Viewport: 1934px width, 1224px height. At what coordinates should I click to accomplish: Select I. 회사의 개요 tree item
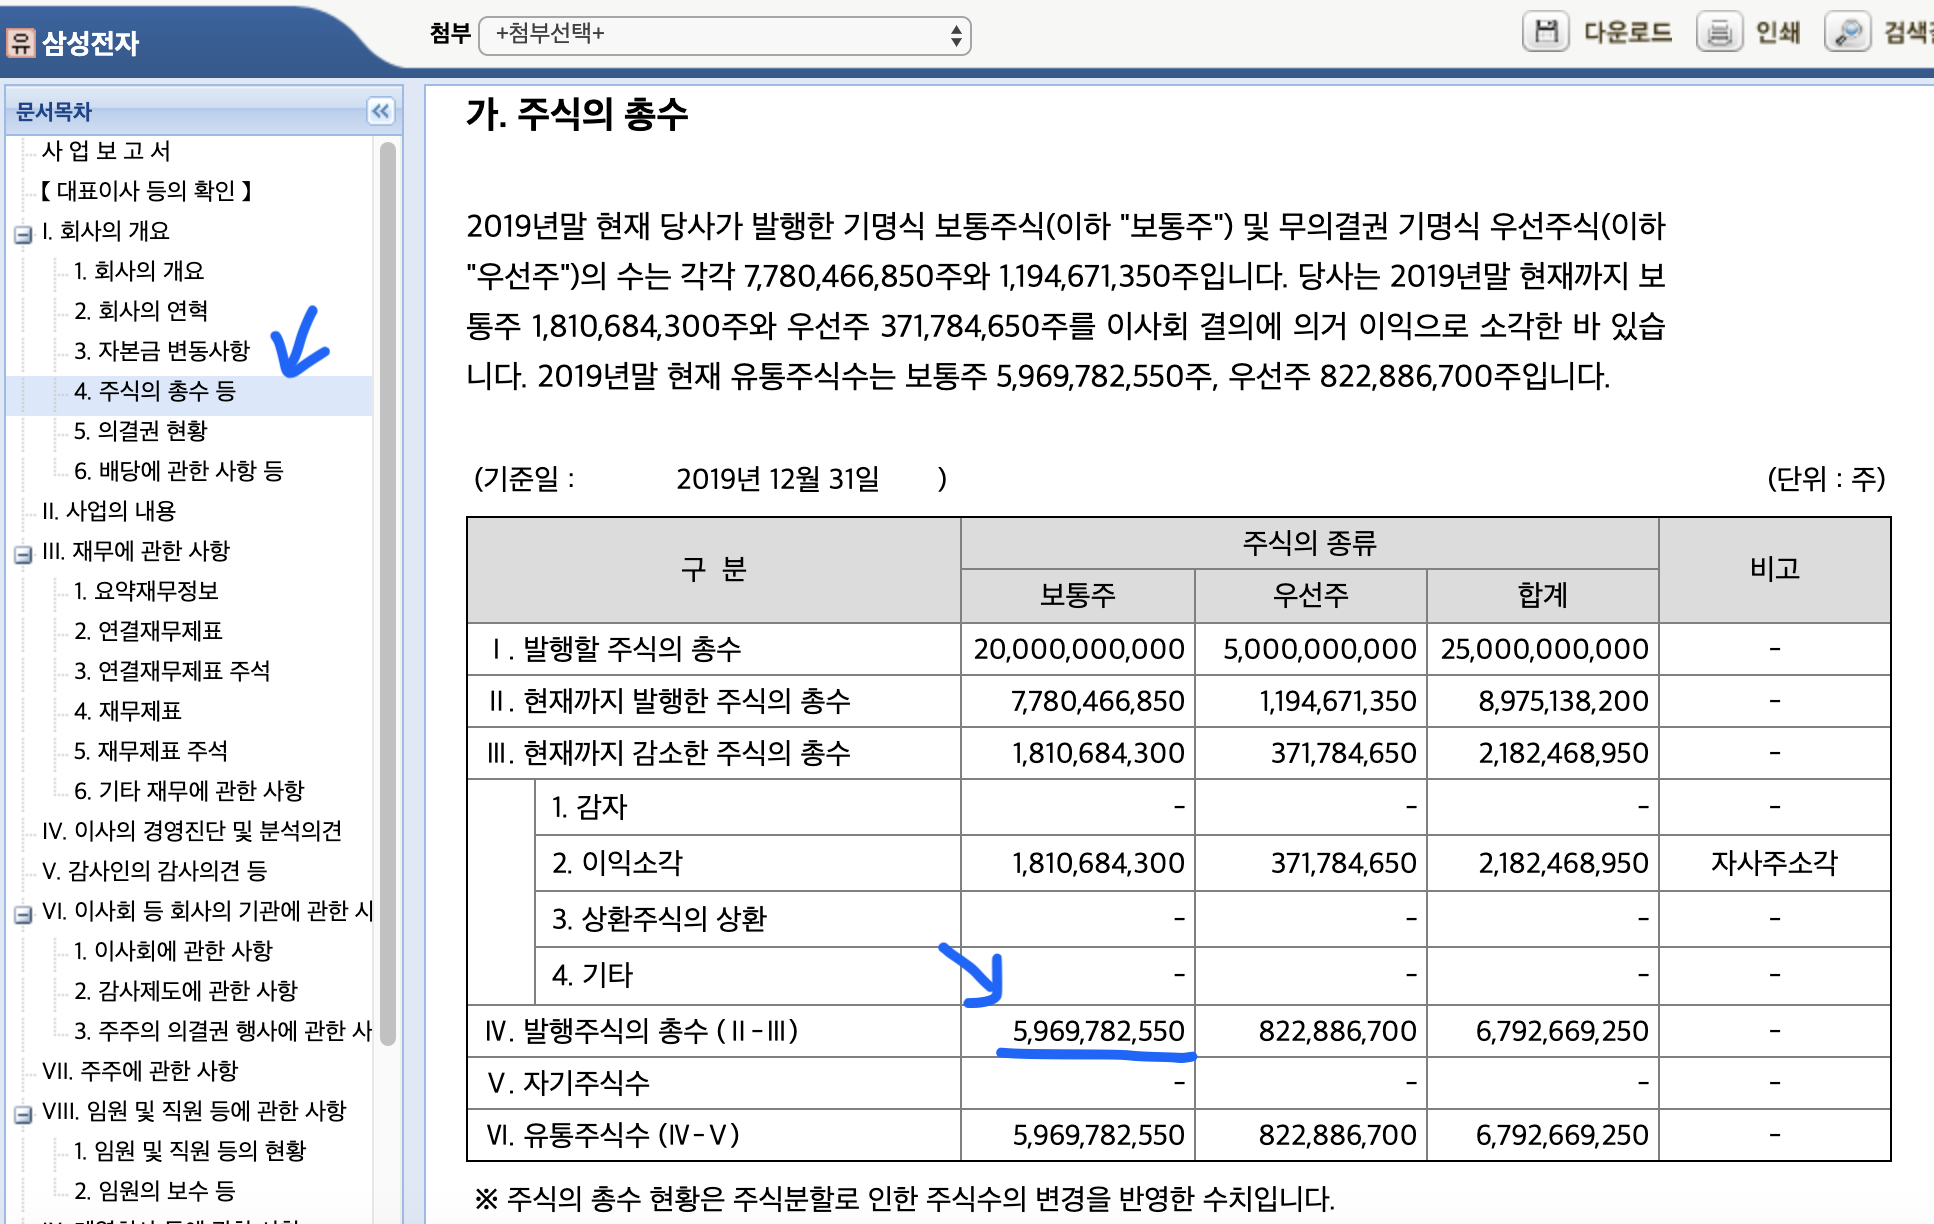[x=106, y=231]
